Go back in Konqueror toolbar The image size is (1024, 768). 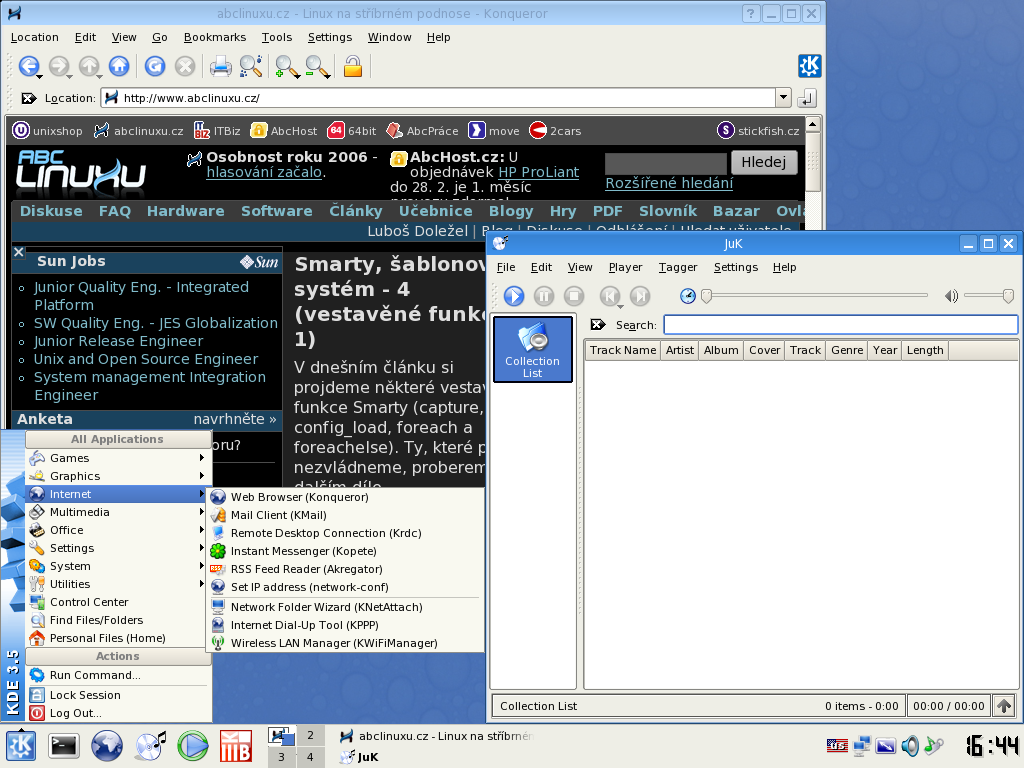(x=28, y=66)
